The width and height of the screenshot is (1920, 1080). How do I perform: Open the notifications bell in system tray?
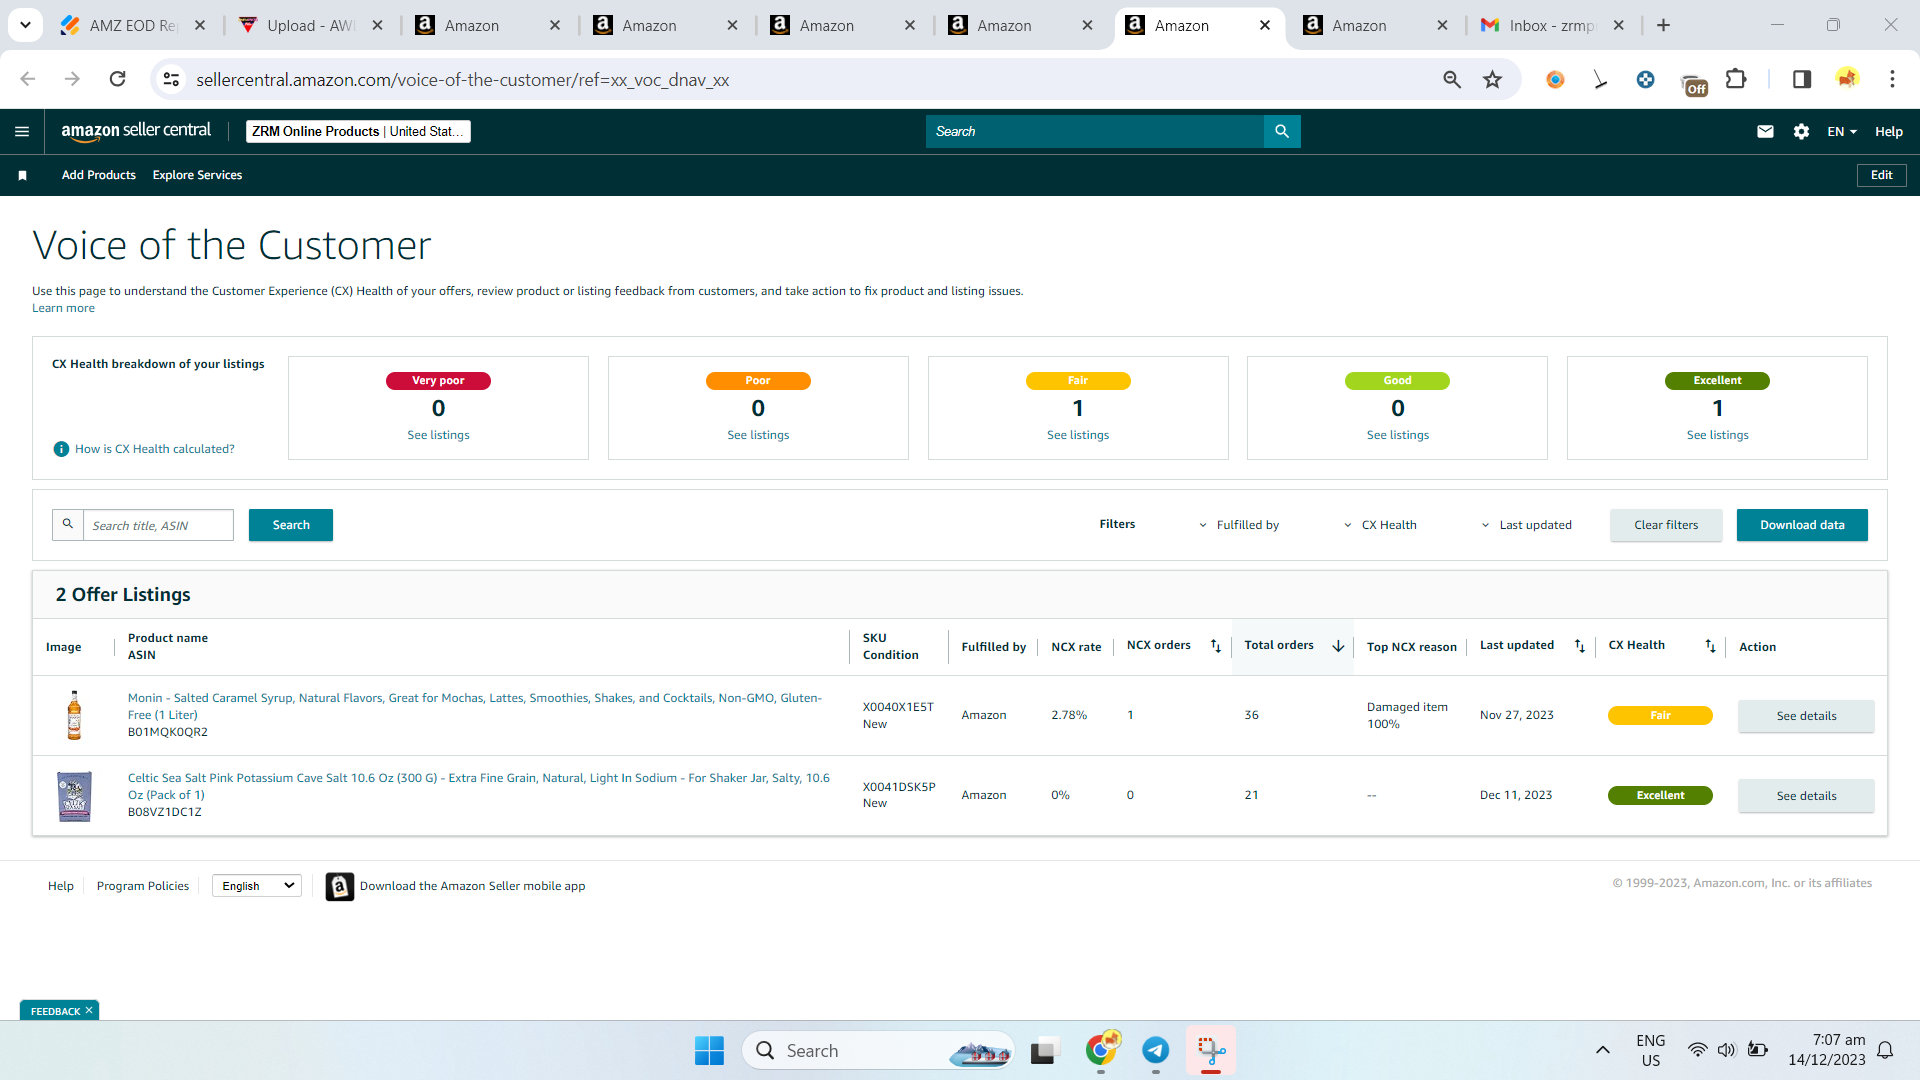click(x=1885, y=1050)
